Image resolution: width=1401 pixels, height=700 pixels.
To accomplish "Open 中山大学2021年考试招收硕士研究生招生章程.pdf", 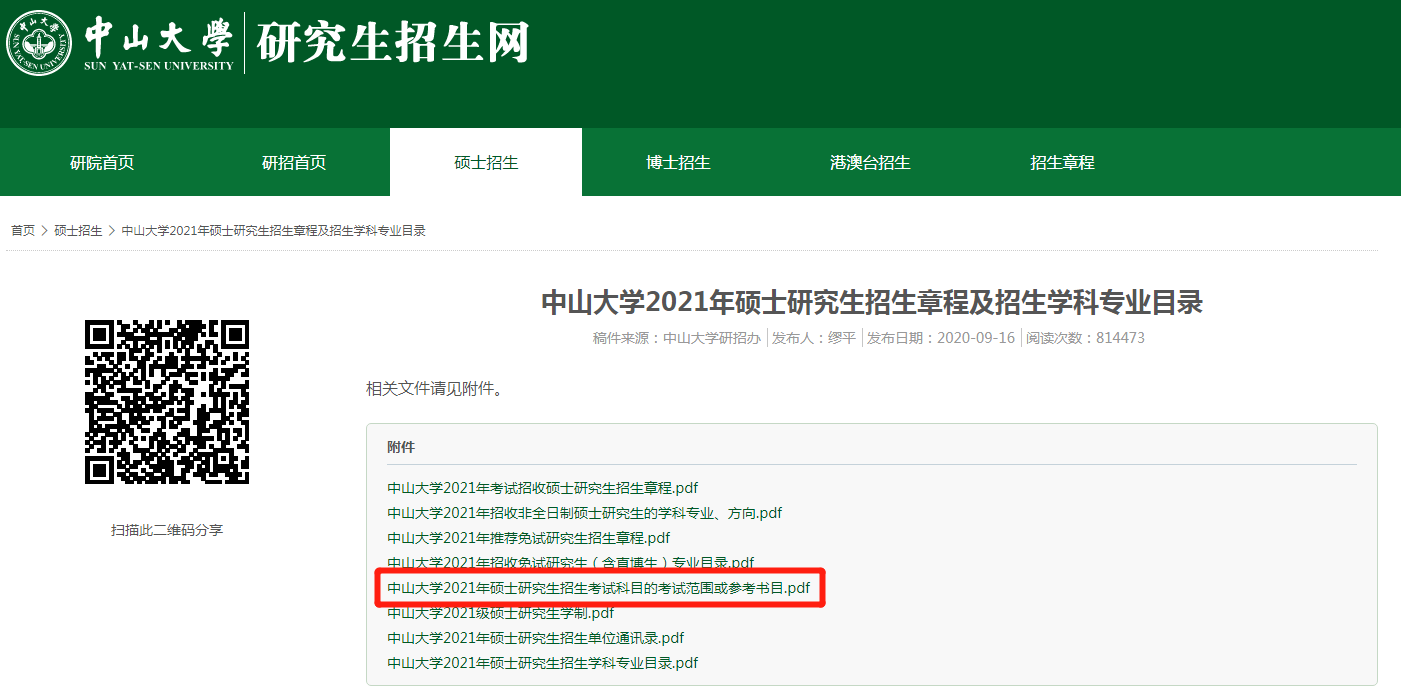I will 543,488.
